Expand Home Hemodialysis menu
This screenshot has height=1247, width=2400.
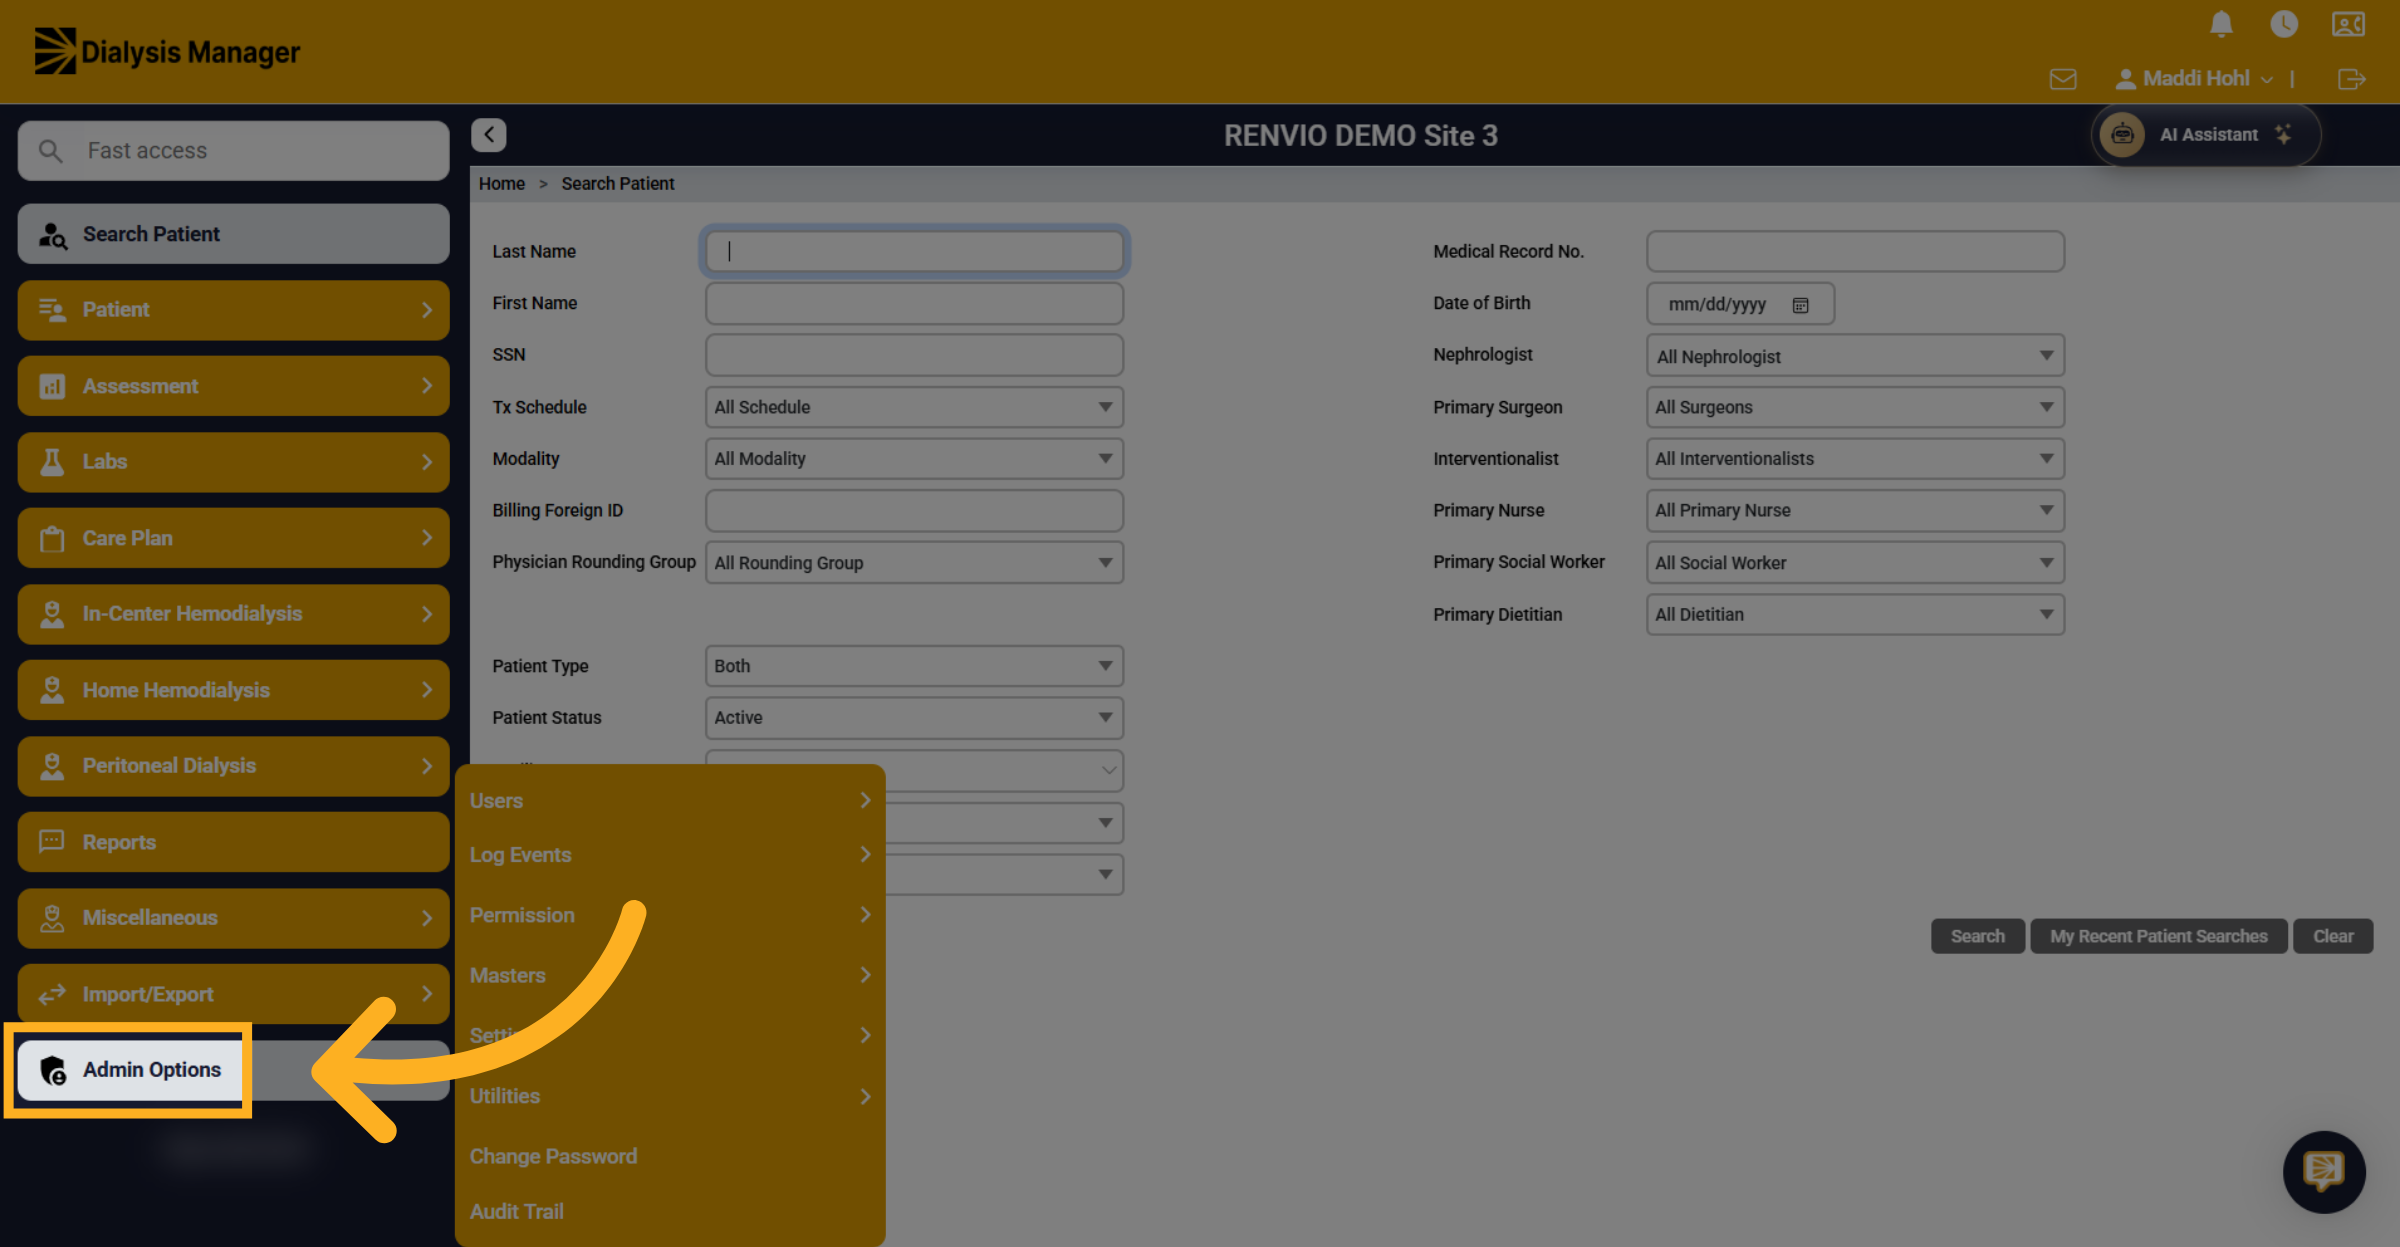(233, 690)
